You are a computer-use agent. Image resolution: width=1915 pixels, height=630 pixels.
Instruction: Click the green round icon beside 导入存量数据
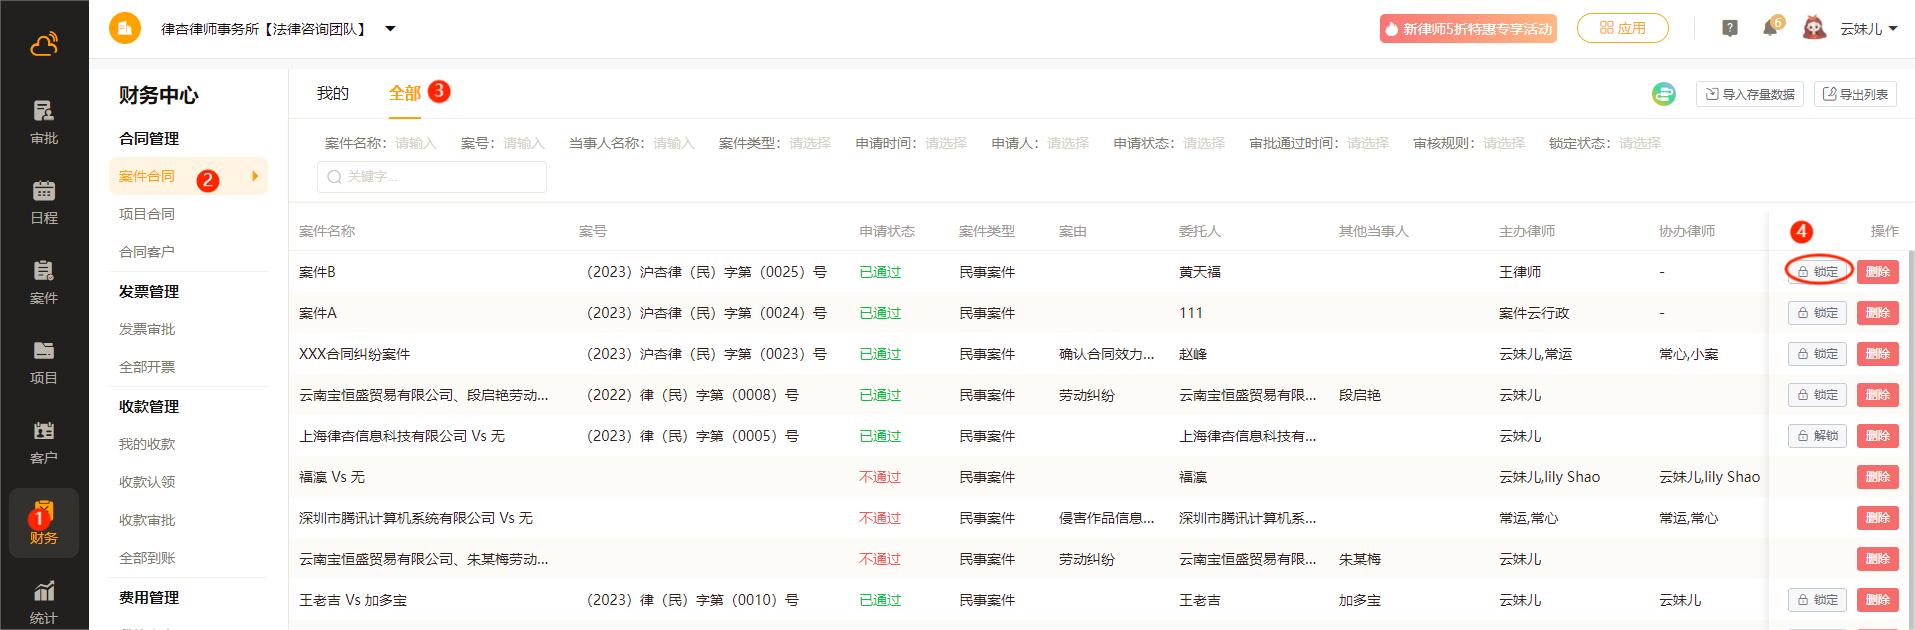1664,94
